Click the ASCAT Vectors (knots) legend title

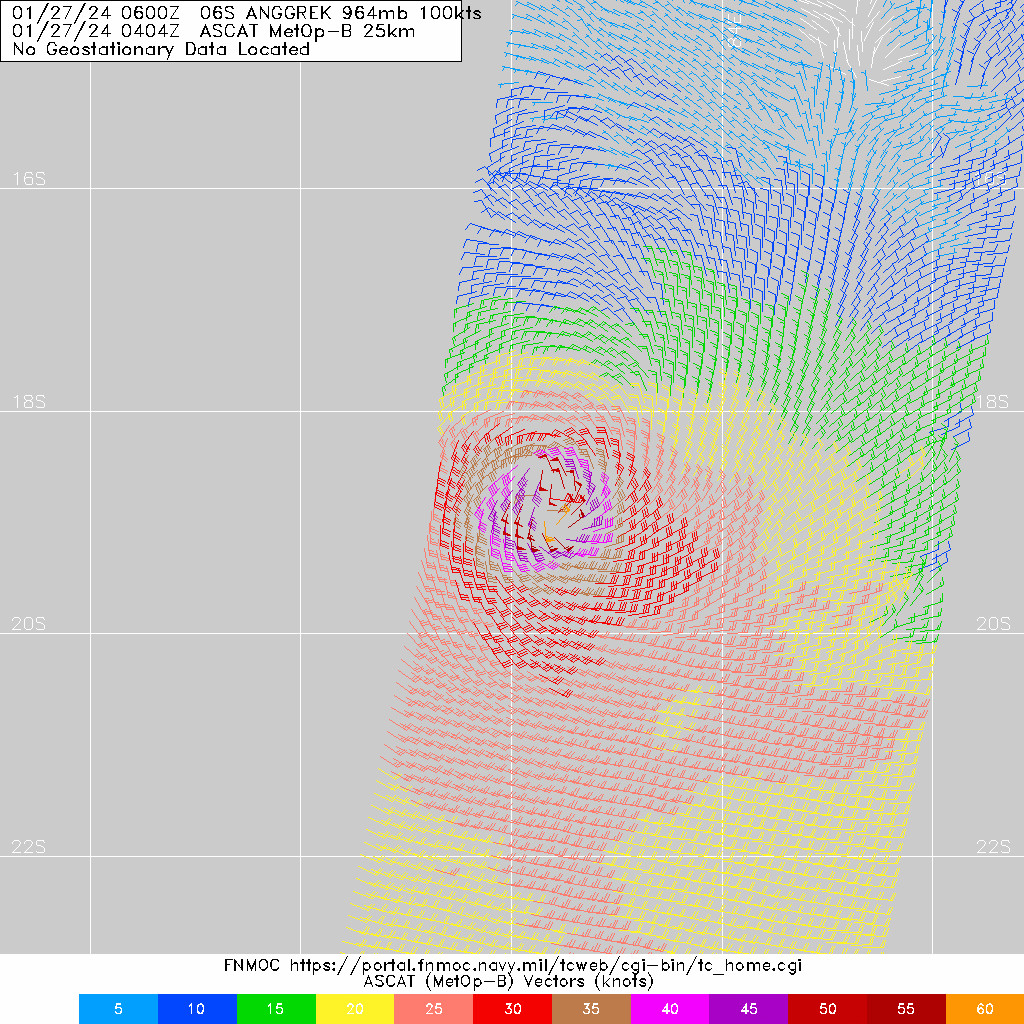tap(508, 982)
